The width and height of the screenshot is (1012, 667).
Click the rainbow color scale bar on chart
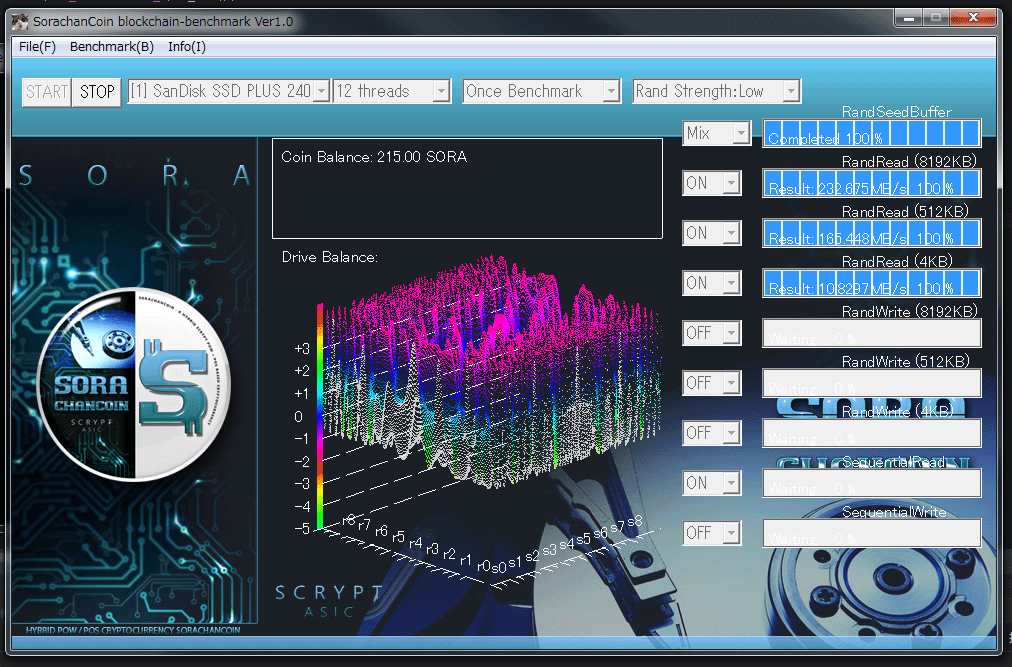(319, 416)
